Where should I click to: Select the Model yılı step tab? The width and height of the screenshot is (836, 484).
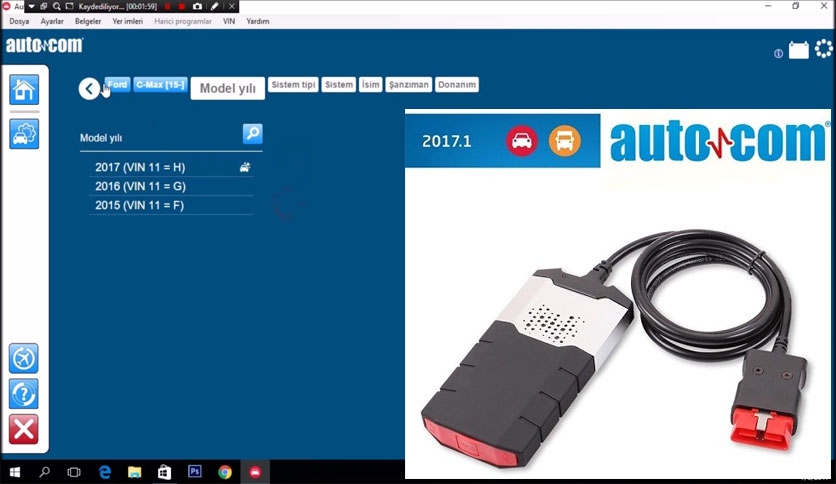228,88
